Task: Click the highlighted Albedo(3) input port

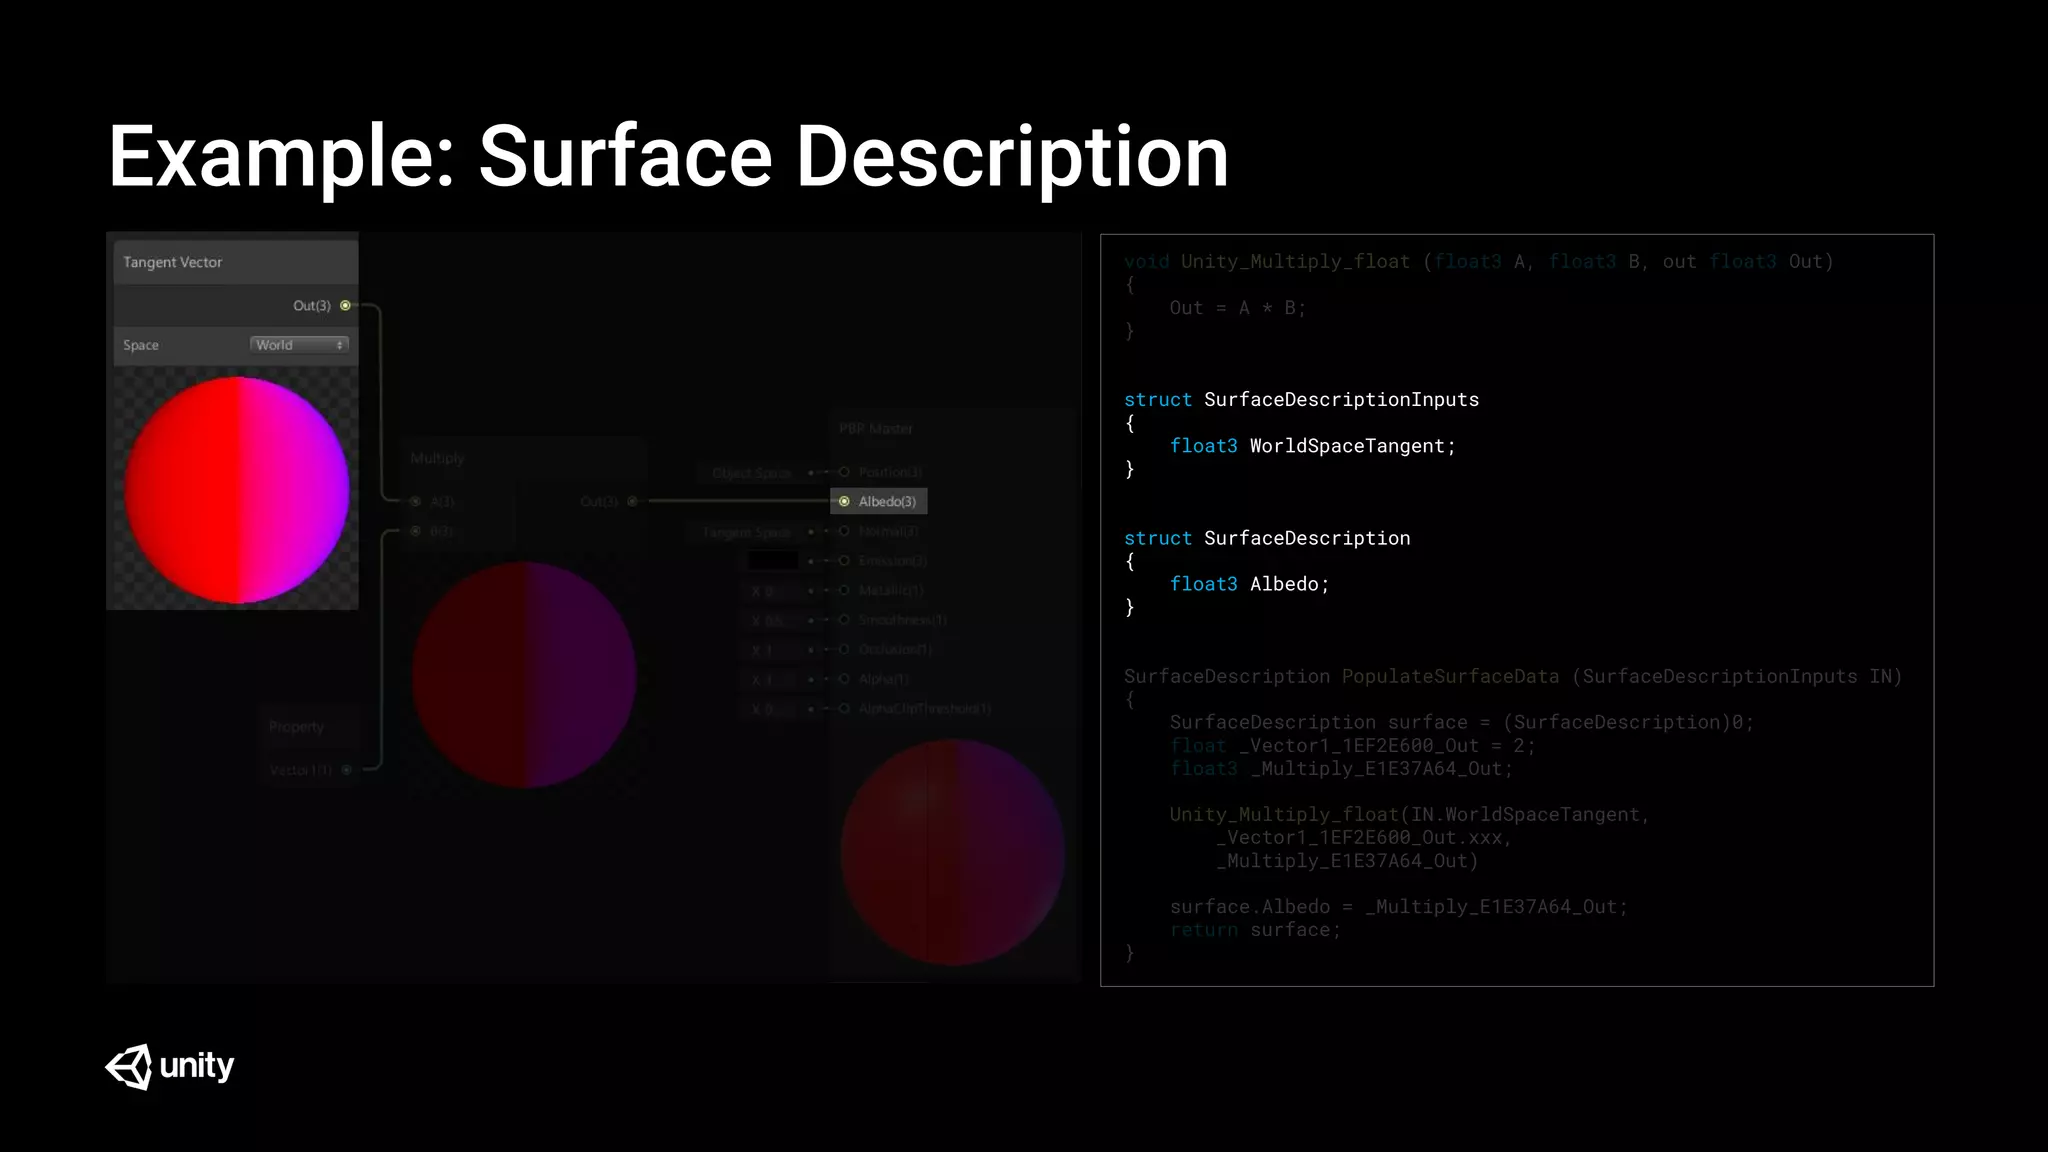Action: point(844,501)
